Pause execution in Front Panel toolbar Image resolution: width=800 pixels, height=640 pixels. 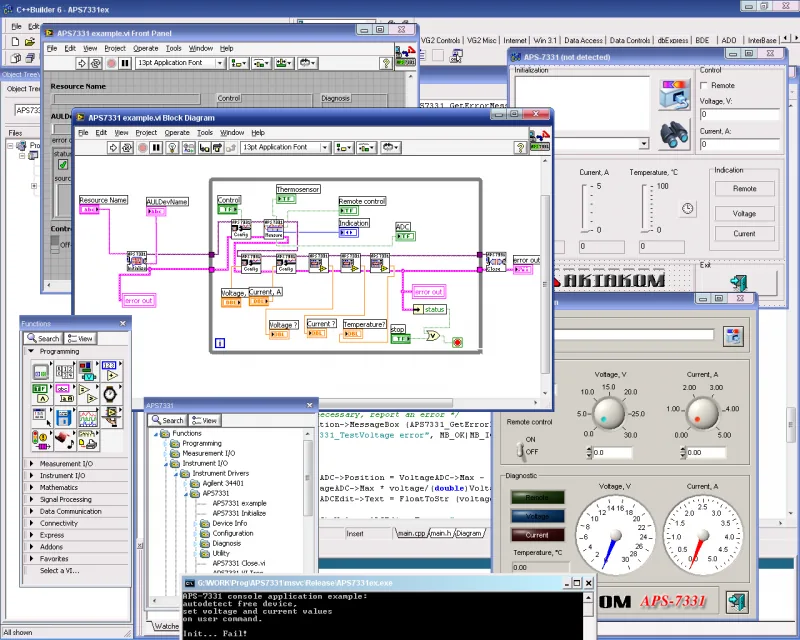point(125,63)
